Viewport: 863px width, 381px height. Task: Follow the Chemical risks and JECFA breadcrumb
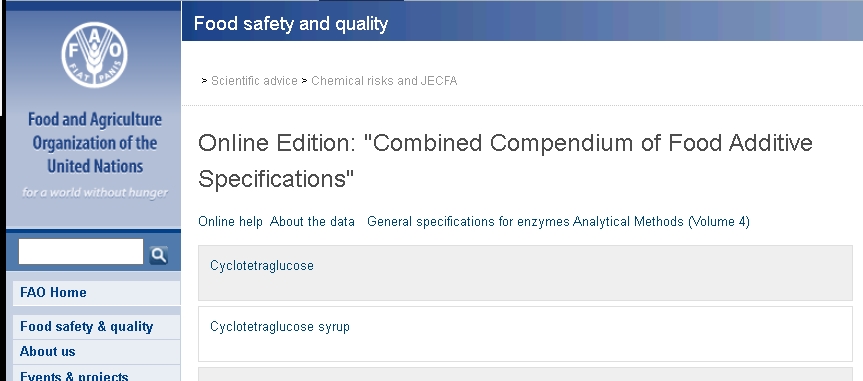pos(384,81)
